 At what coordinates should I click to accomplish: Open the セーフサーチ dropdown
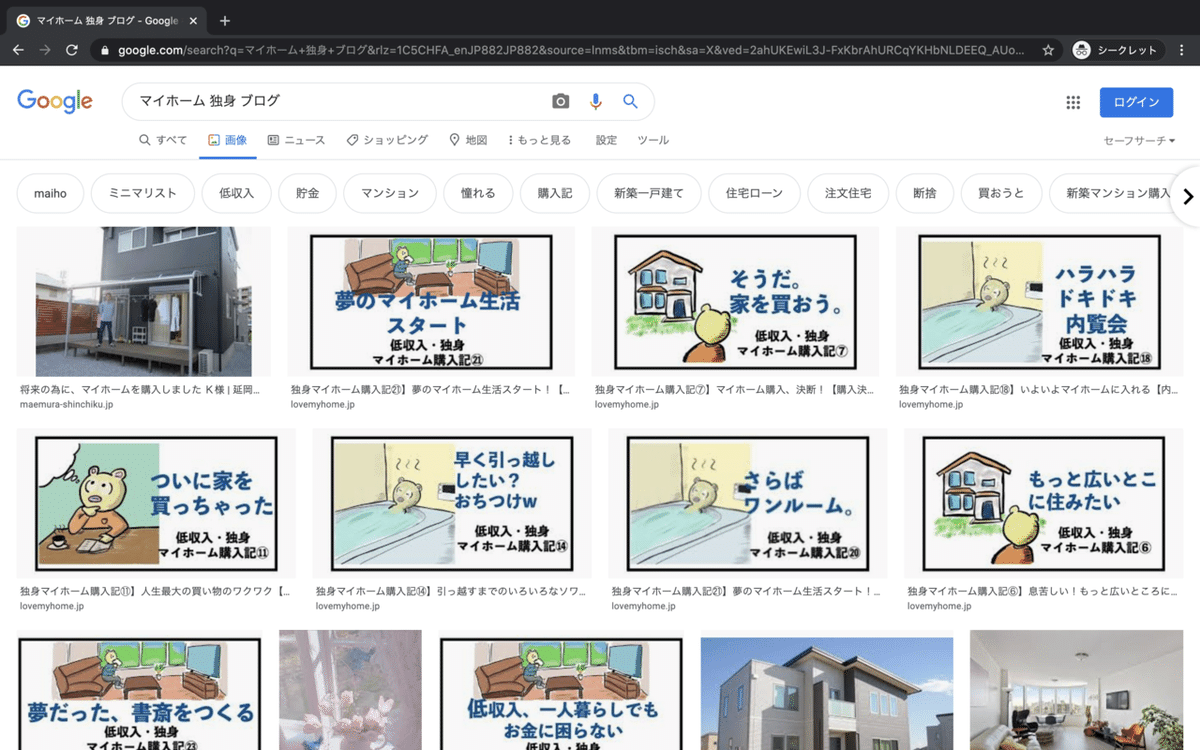point(1140,140)
